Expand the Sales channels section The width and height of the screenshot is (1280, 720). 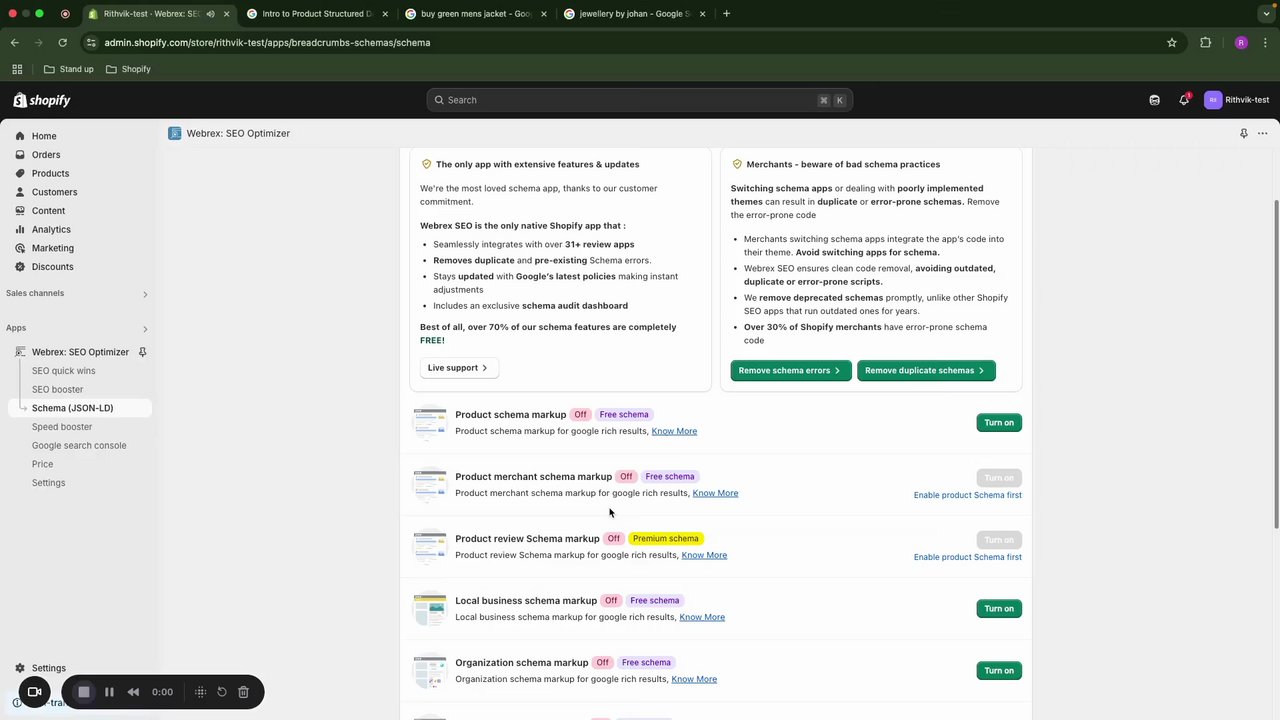[145, 294]
